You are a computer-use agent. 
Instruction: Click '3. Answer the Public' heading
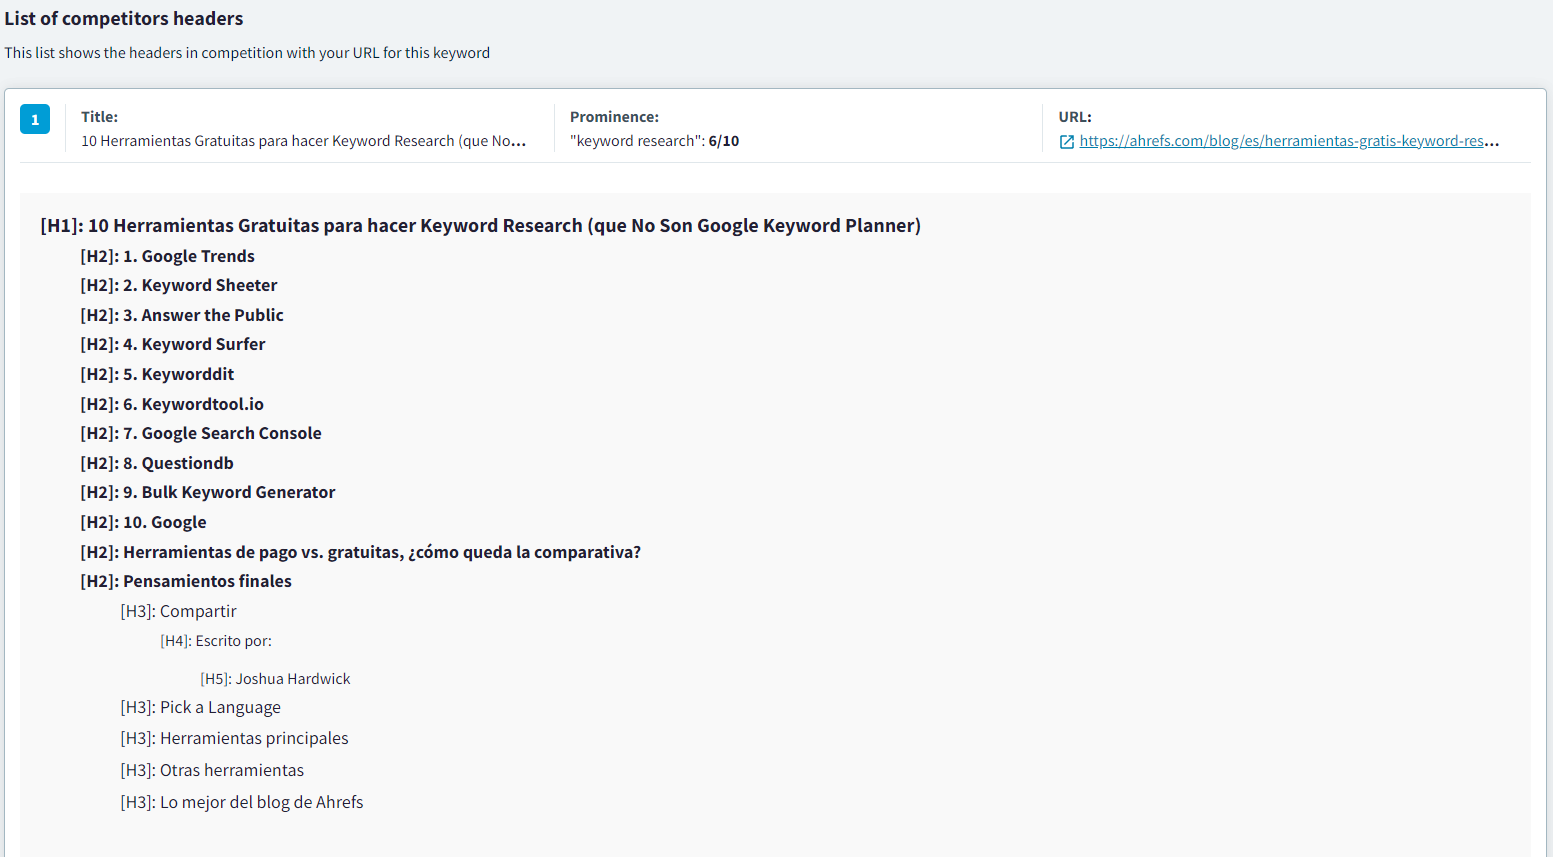click(x=182, y=315)
